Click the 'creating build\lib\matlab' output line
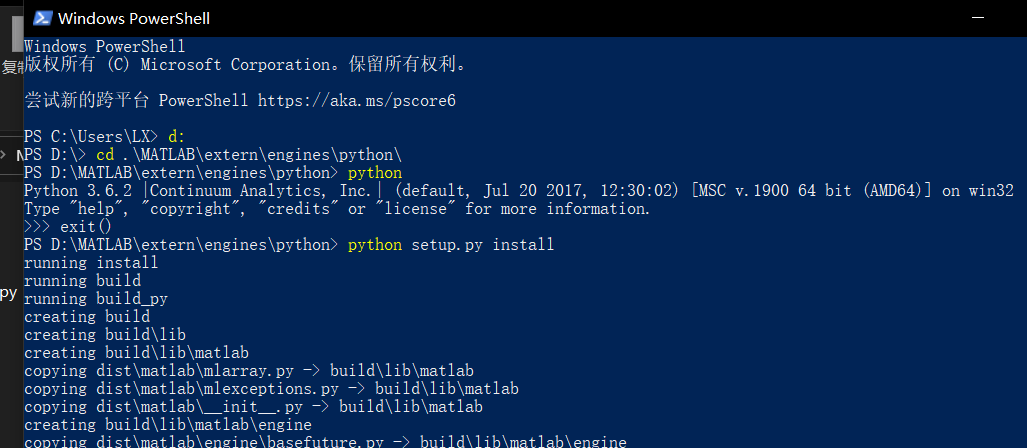The image size is (1027, 448). (136, 353)
